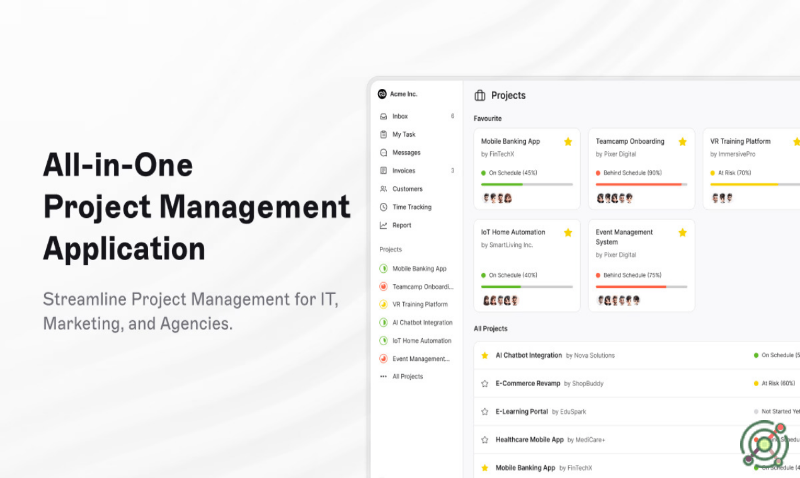Open the Report chart icon
Viewport: 800px width, 478px height.
[x=383, y=225]
